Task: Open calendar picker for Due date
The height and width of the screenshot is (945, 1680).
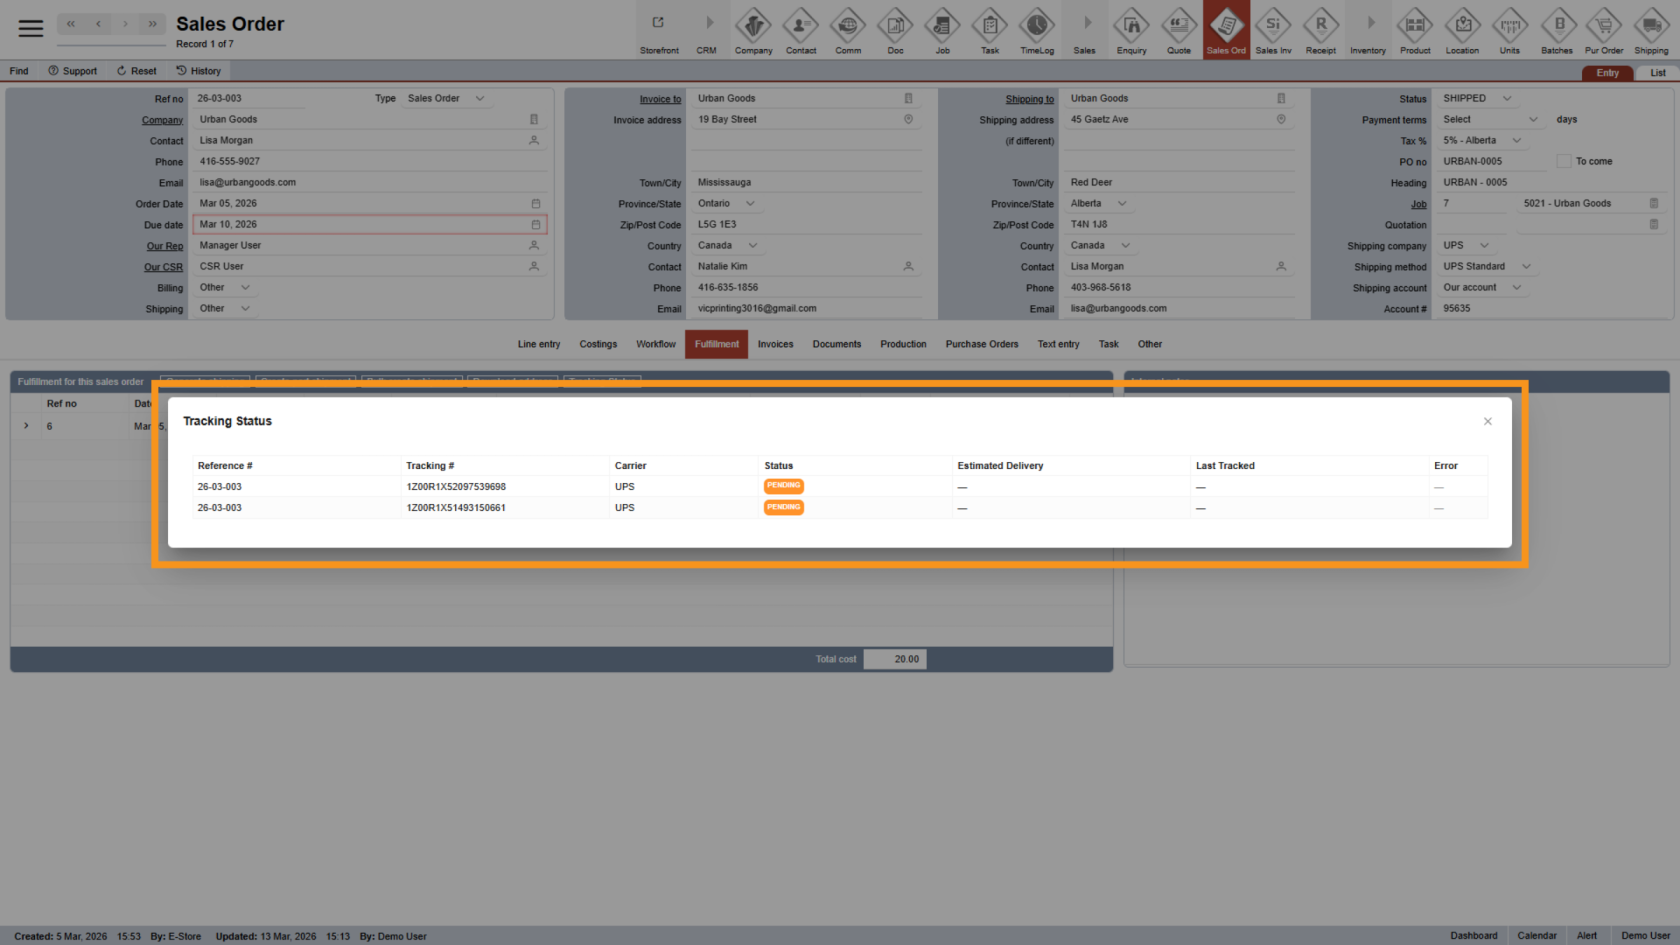Action: (535, 225)
